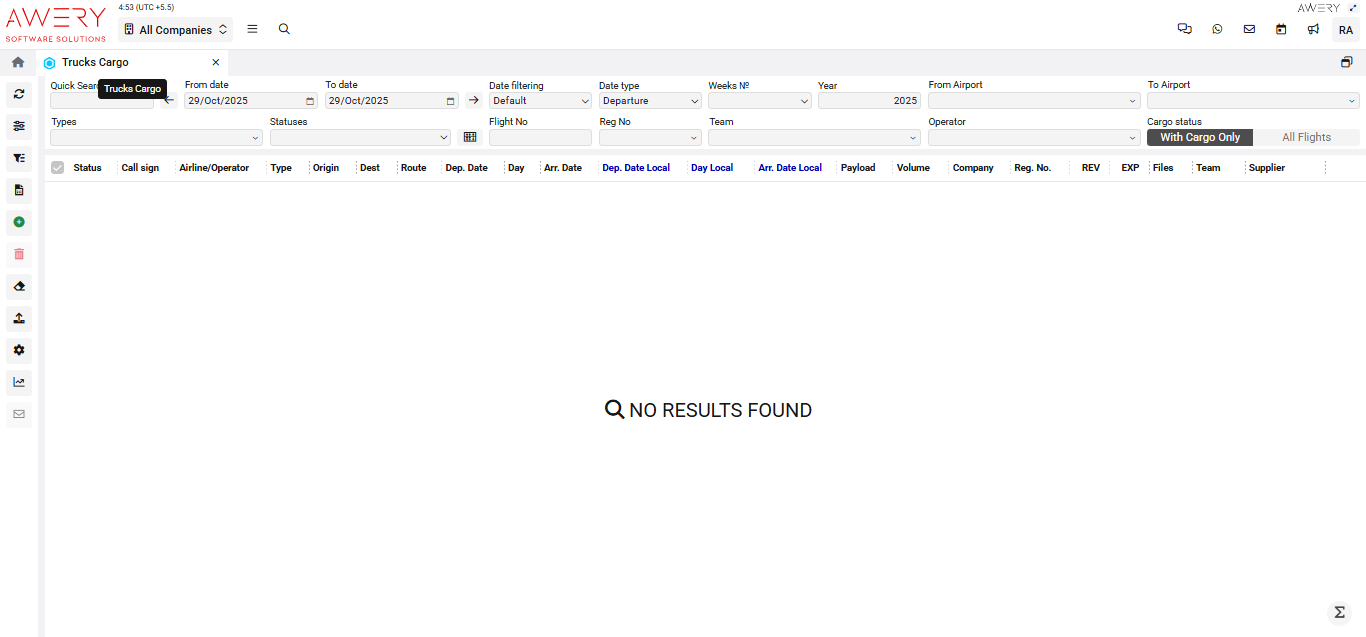Expand the Date filtering dropdown
Screen dimensions: 1366x637
pos(540,101)
